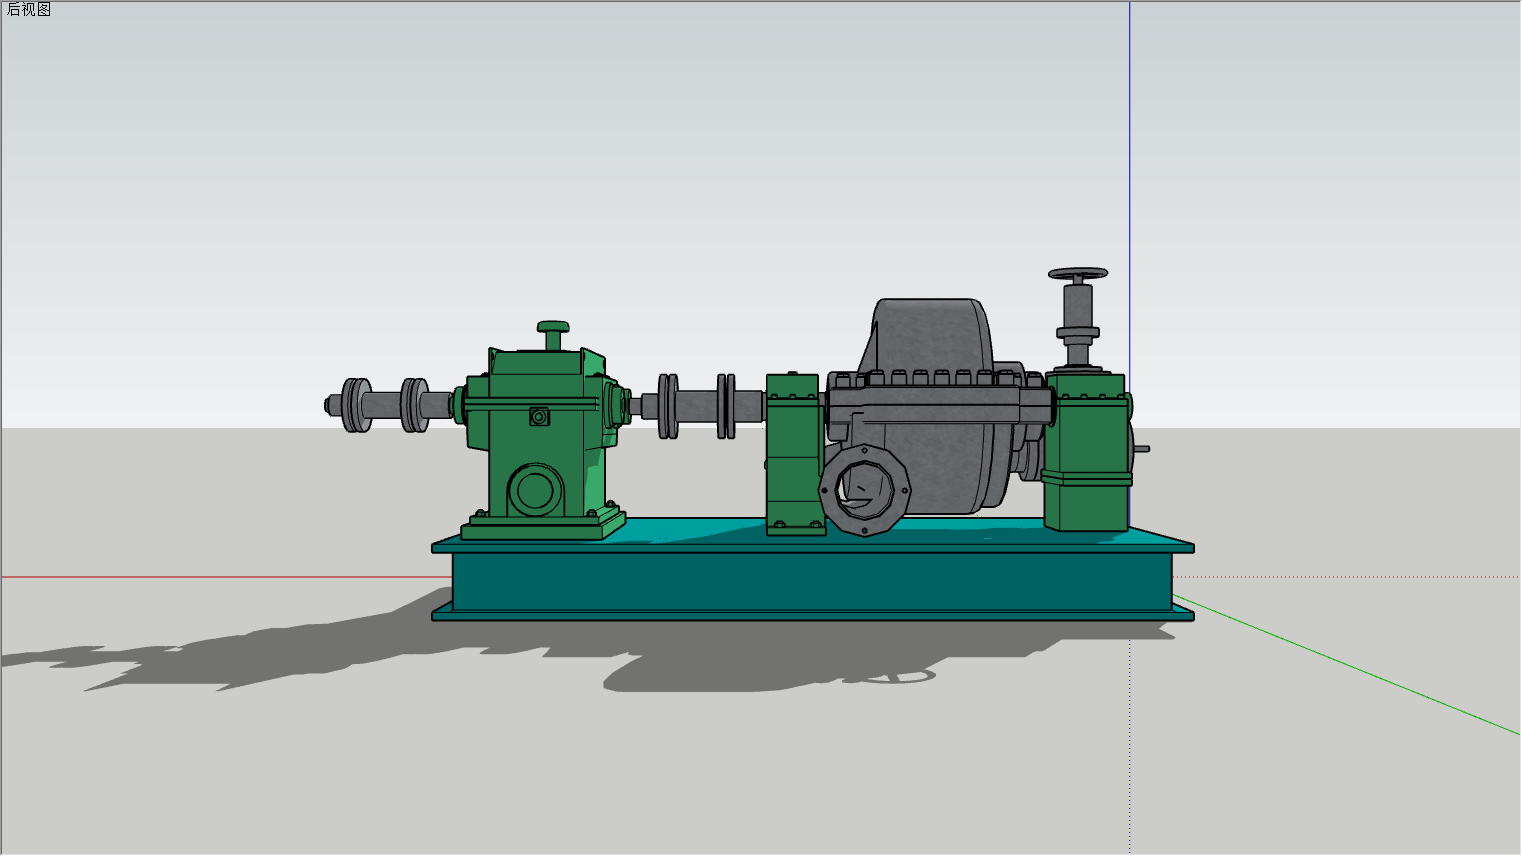The height and width of the screenshot is (856, 1522).
Task: Click the vent cap on gearbox top
Action: (553, 334)
